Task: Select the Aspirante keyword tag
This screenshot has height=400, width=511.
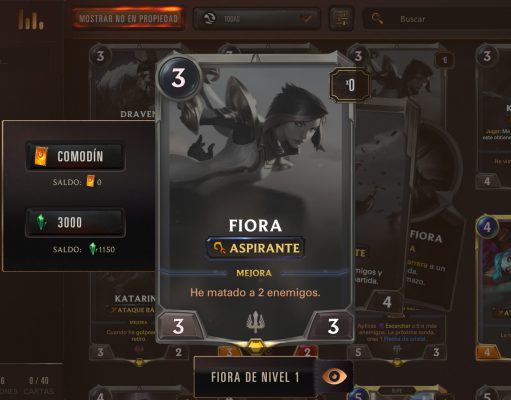Action: pos(256,248)
